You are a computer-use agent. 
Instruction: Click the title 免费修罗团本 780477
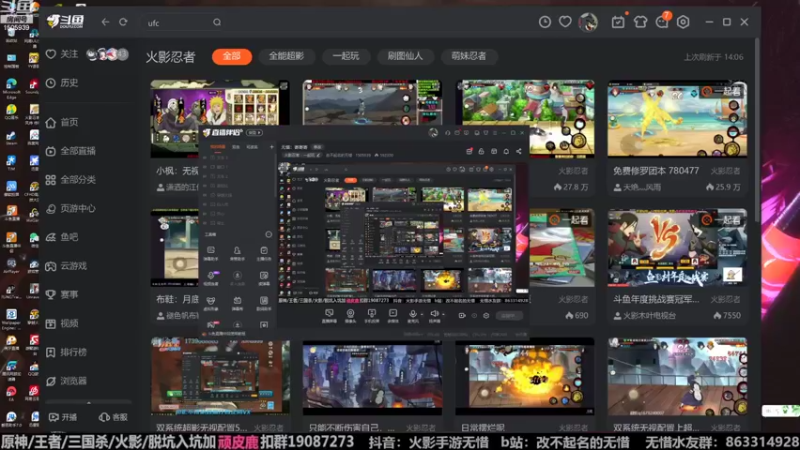point(656,171)
